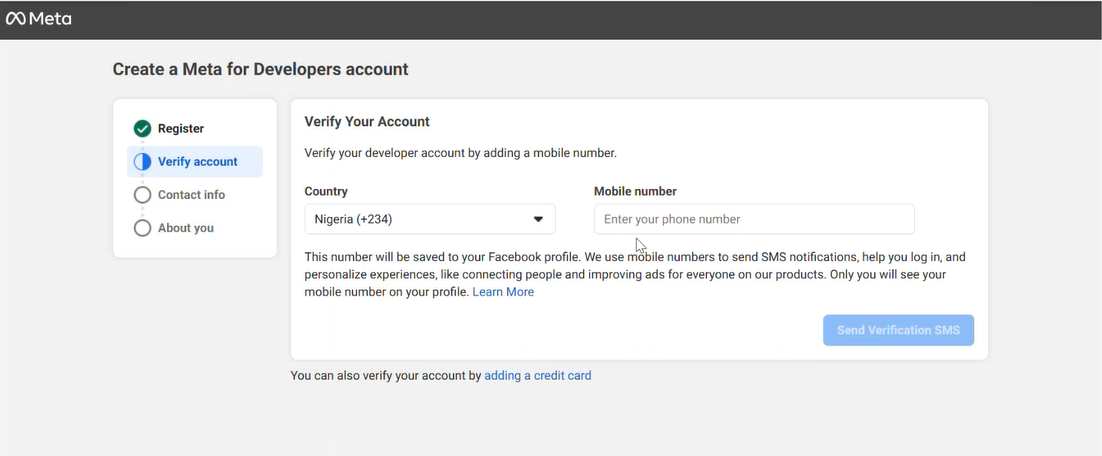Click the green Register checkmark icon

(142, 129)
